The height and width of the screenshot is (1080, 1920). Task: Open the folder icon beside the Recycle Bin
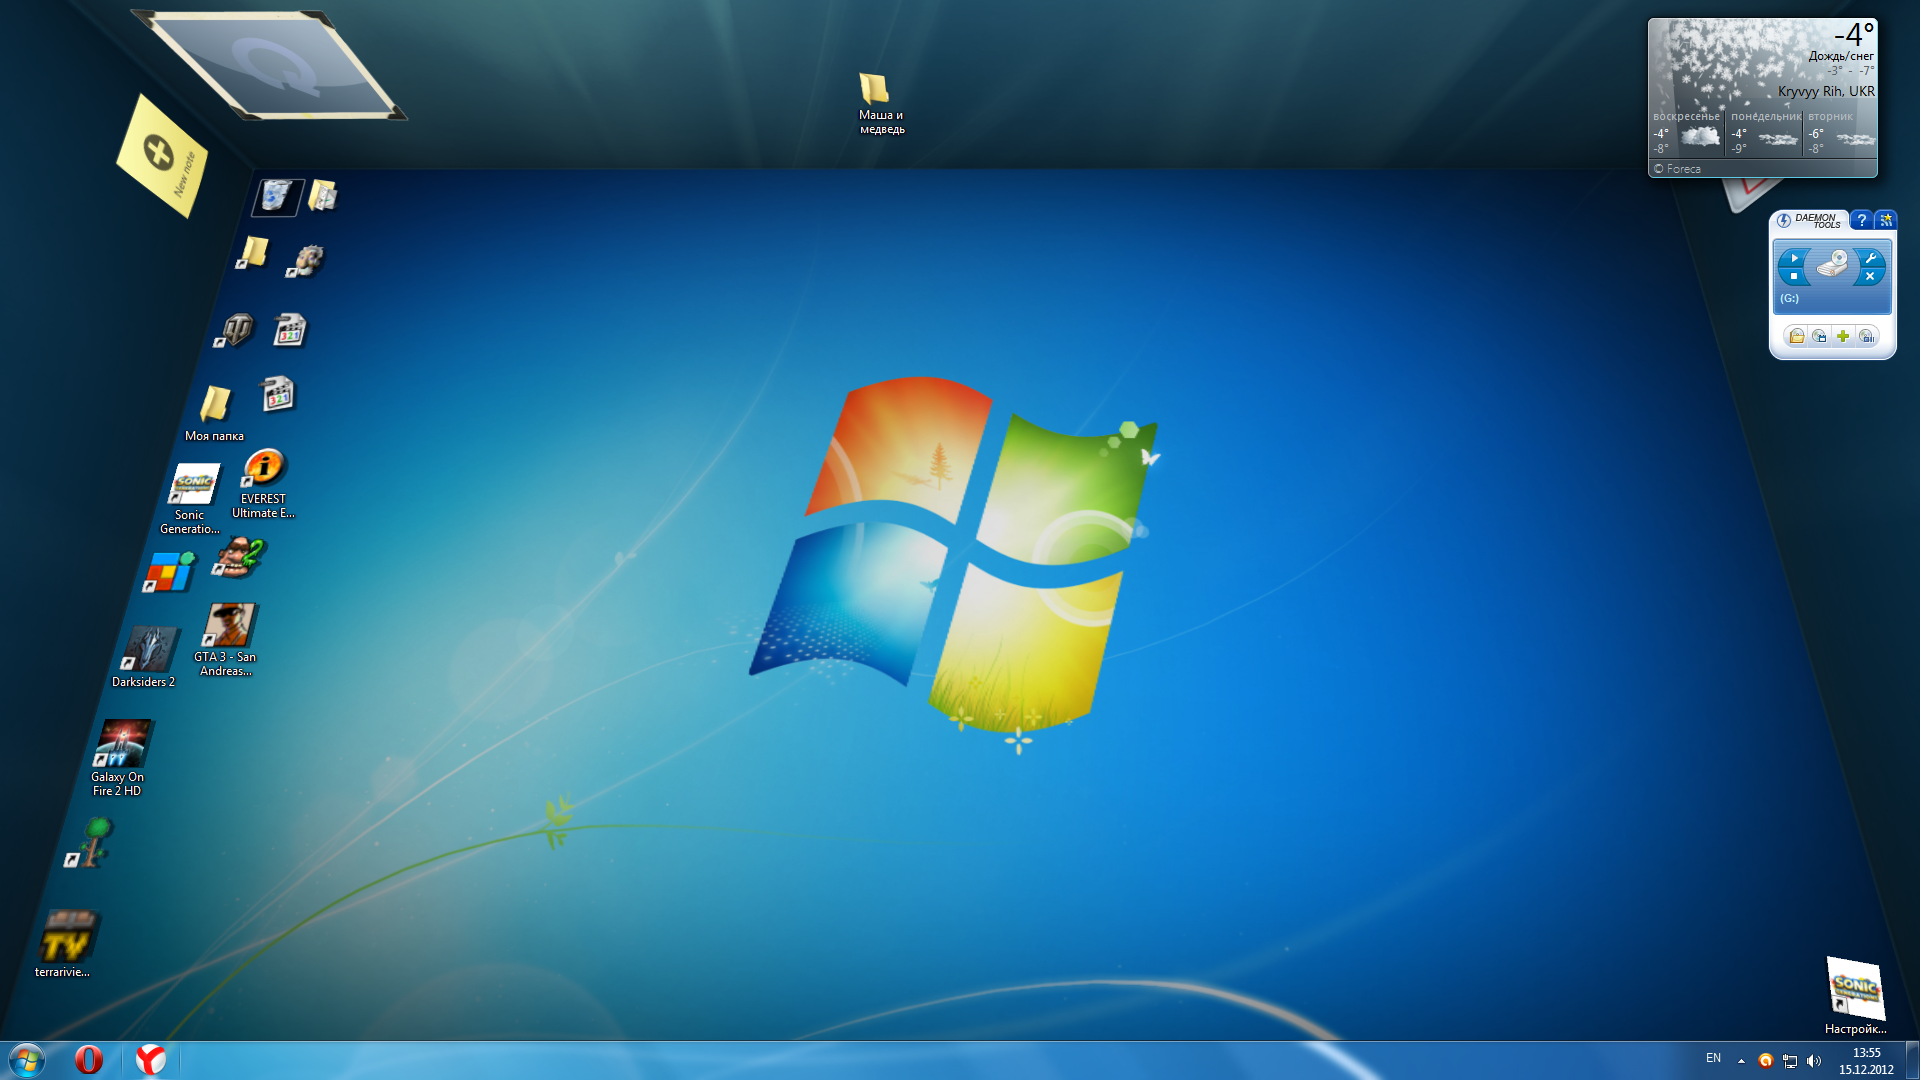point(322,195)
